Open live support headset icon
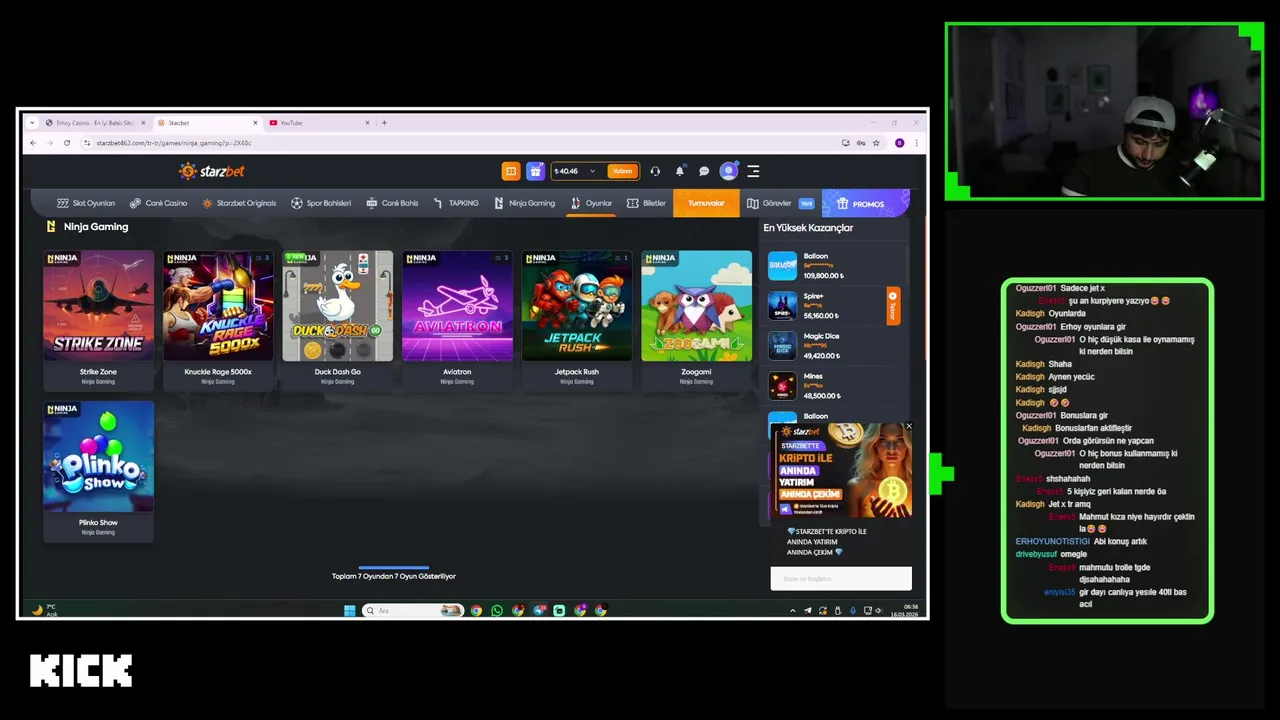The image size is (1280, 720). (655, 171)
